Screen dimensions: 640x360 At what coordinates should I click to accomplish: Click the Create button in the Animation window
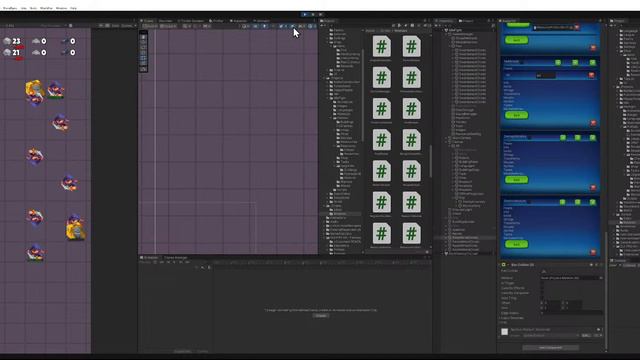coord(321,316)
